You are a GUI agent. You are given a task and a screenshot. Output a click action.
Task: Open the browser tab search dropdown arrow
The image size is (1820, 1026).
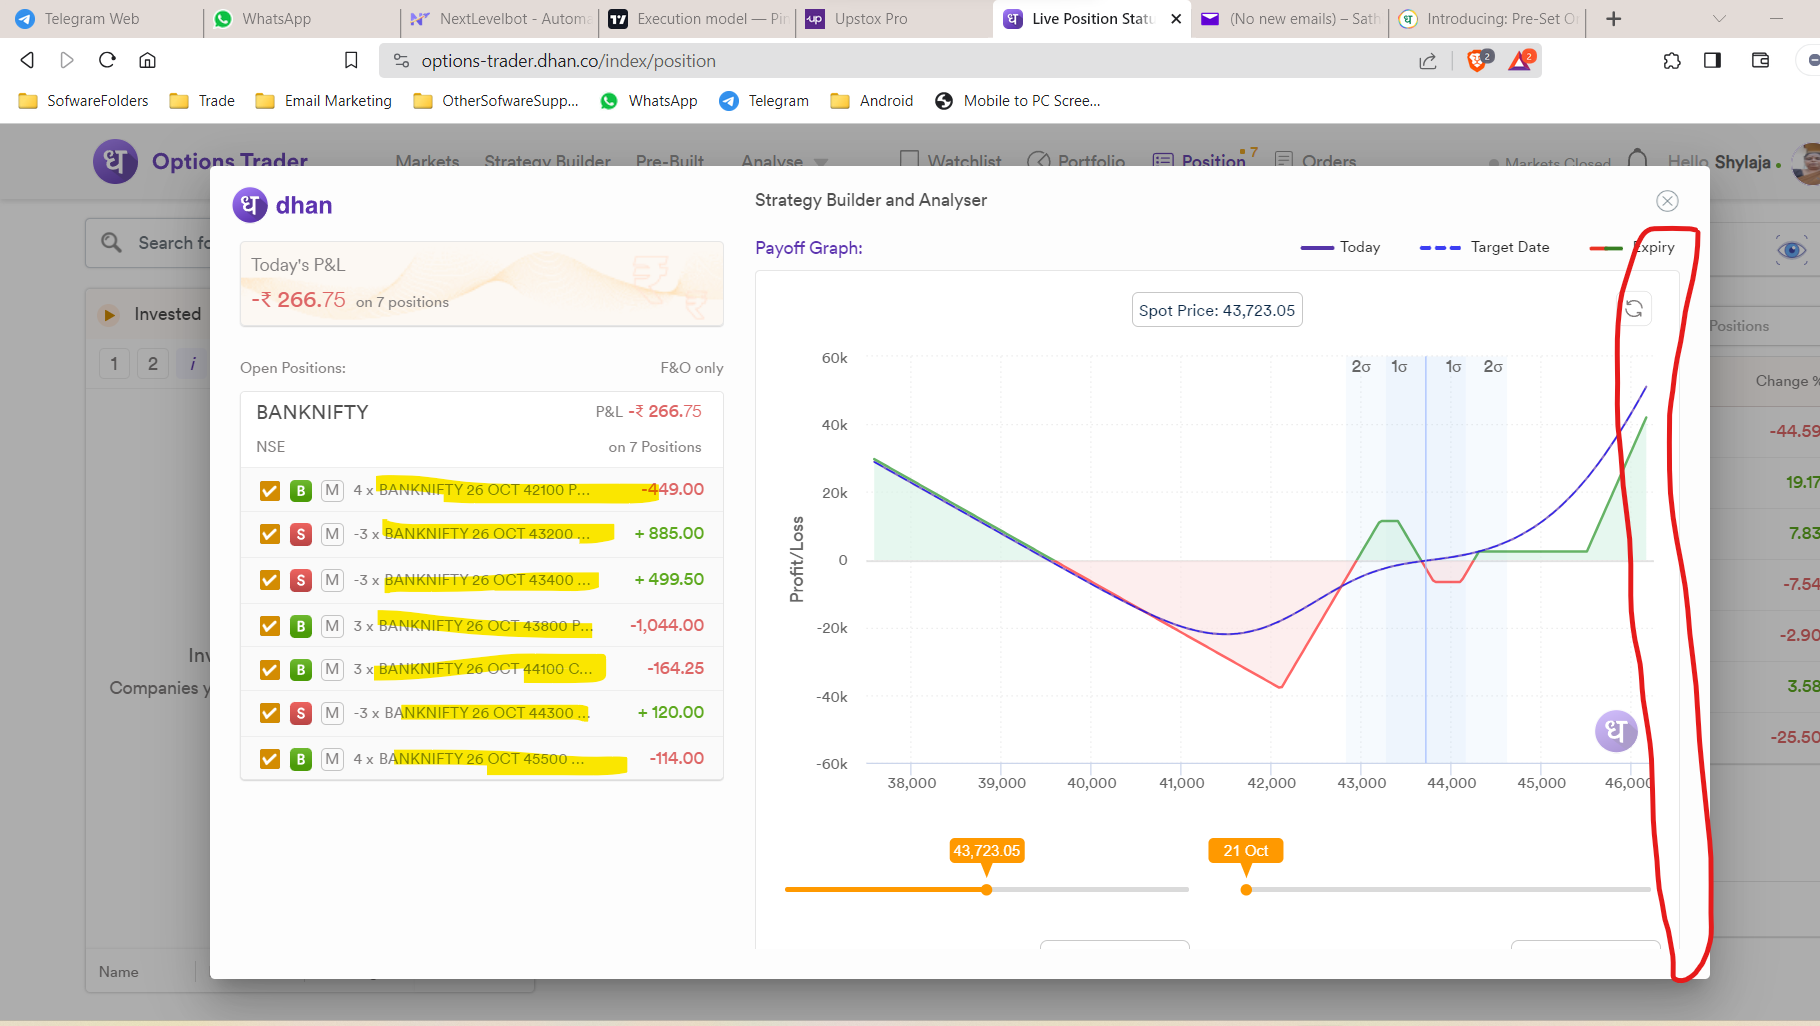[x=1720, y=19]
